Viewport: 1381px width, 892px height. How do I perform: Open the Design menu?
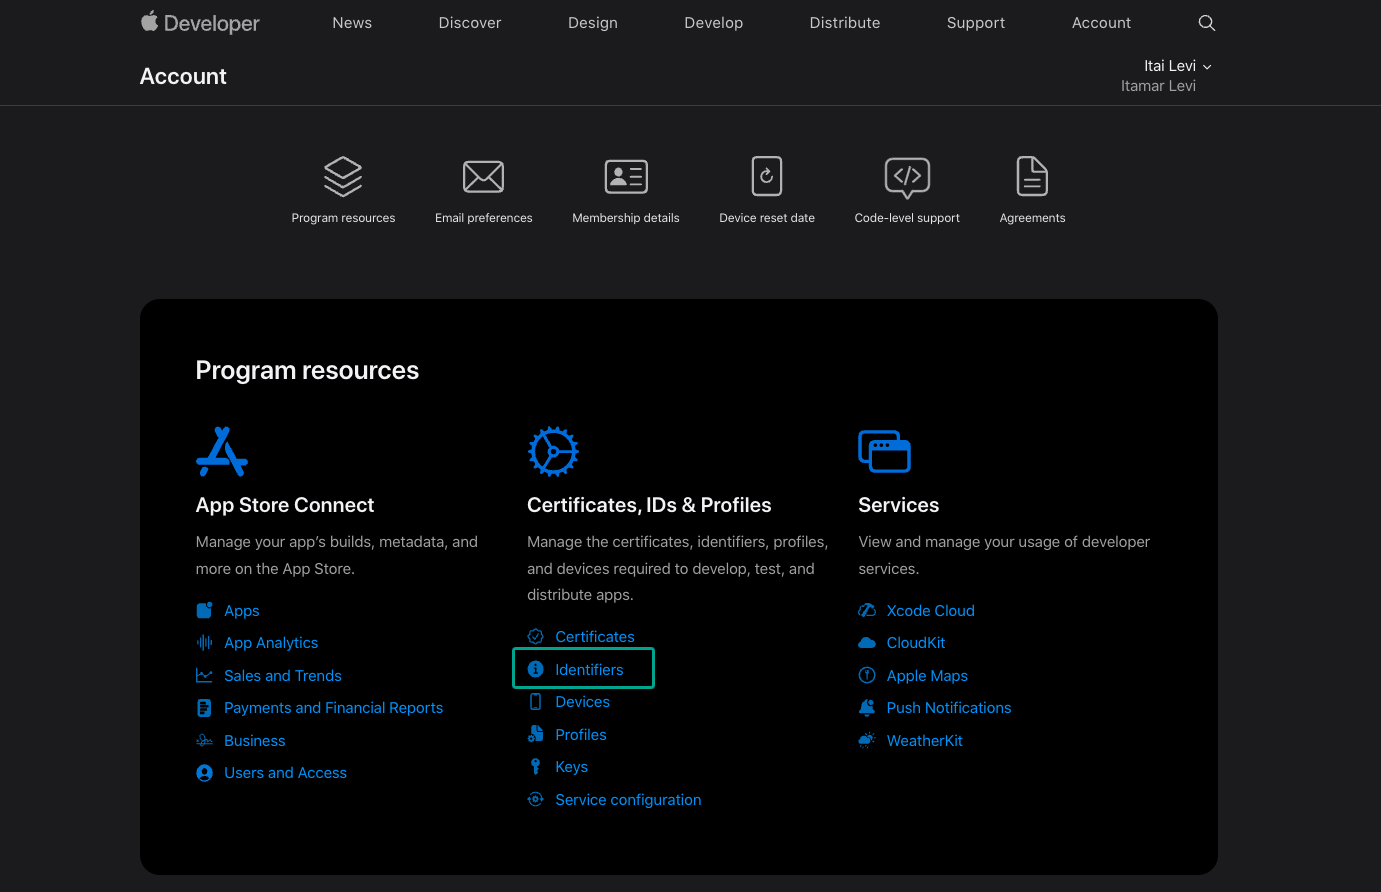pyautogui.click(x=593, y=23)
